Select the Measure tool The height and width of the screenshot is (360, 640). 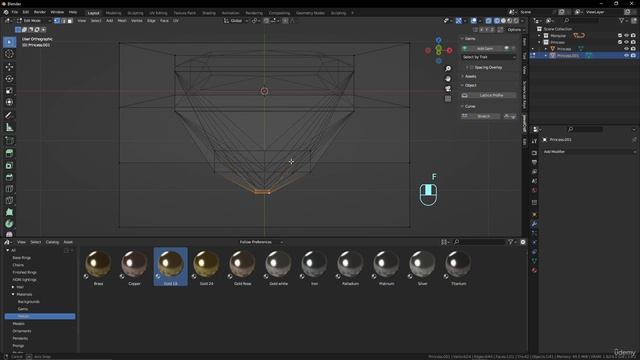point(9,128)
